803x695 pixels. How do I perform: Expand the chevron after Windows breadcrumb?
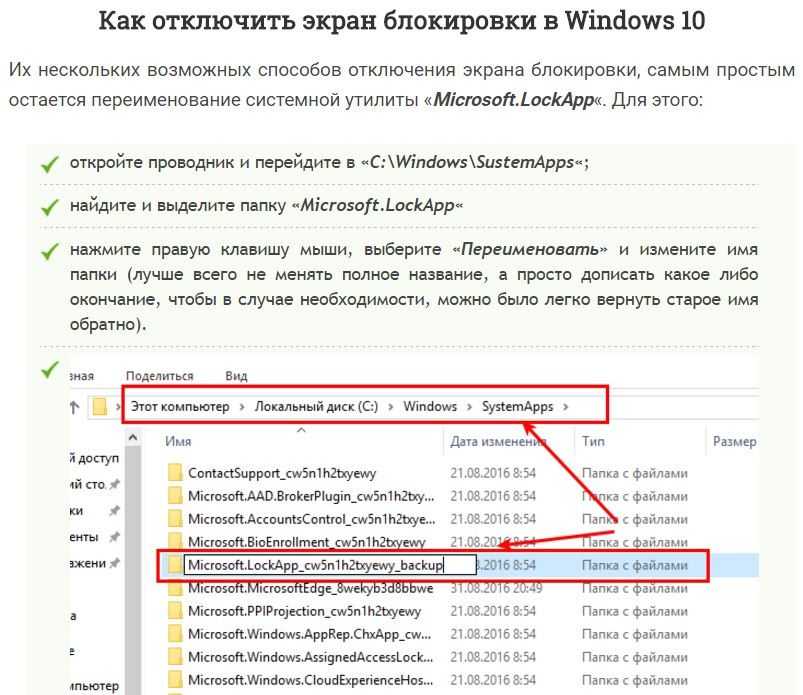click(x=469, y=407)
